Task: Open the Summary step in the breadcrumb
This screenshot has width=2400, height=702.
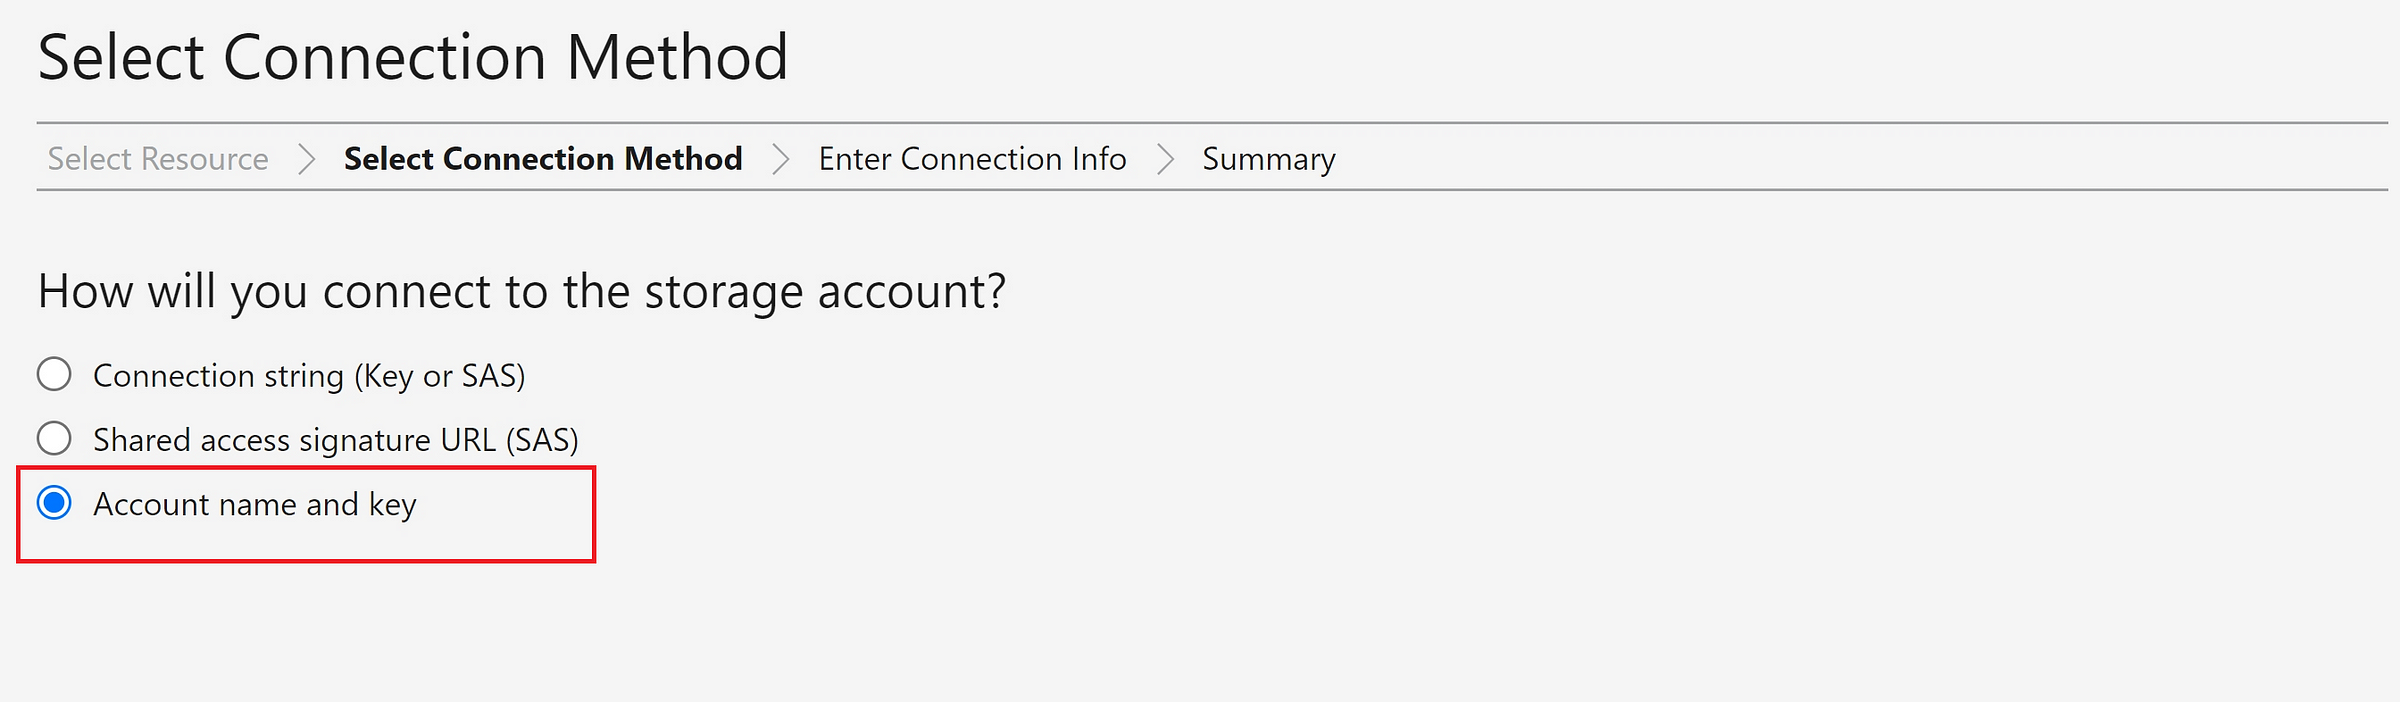Action: pos(1269,160)
